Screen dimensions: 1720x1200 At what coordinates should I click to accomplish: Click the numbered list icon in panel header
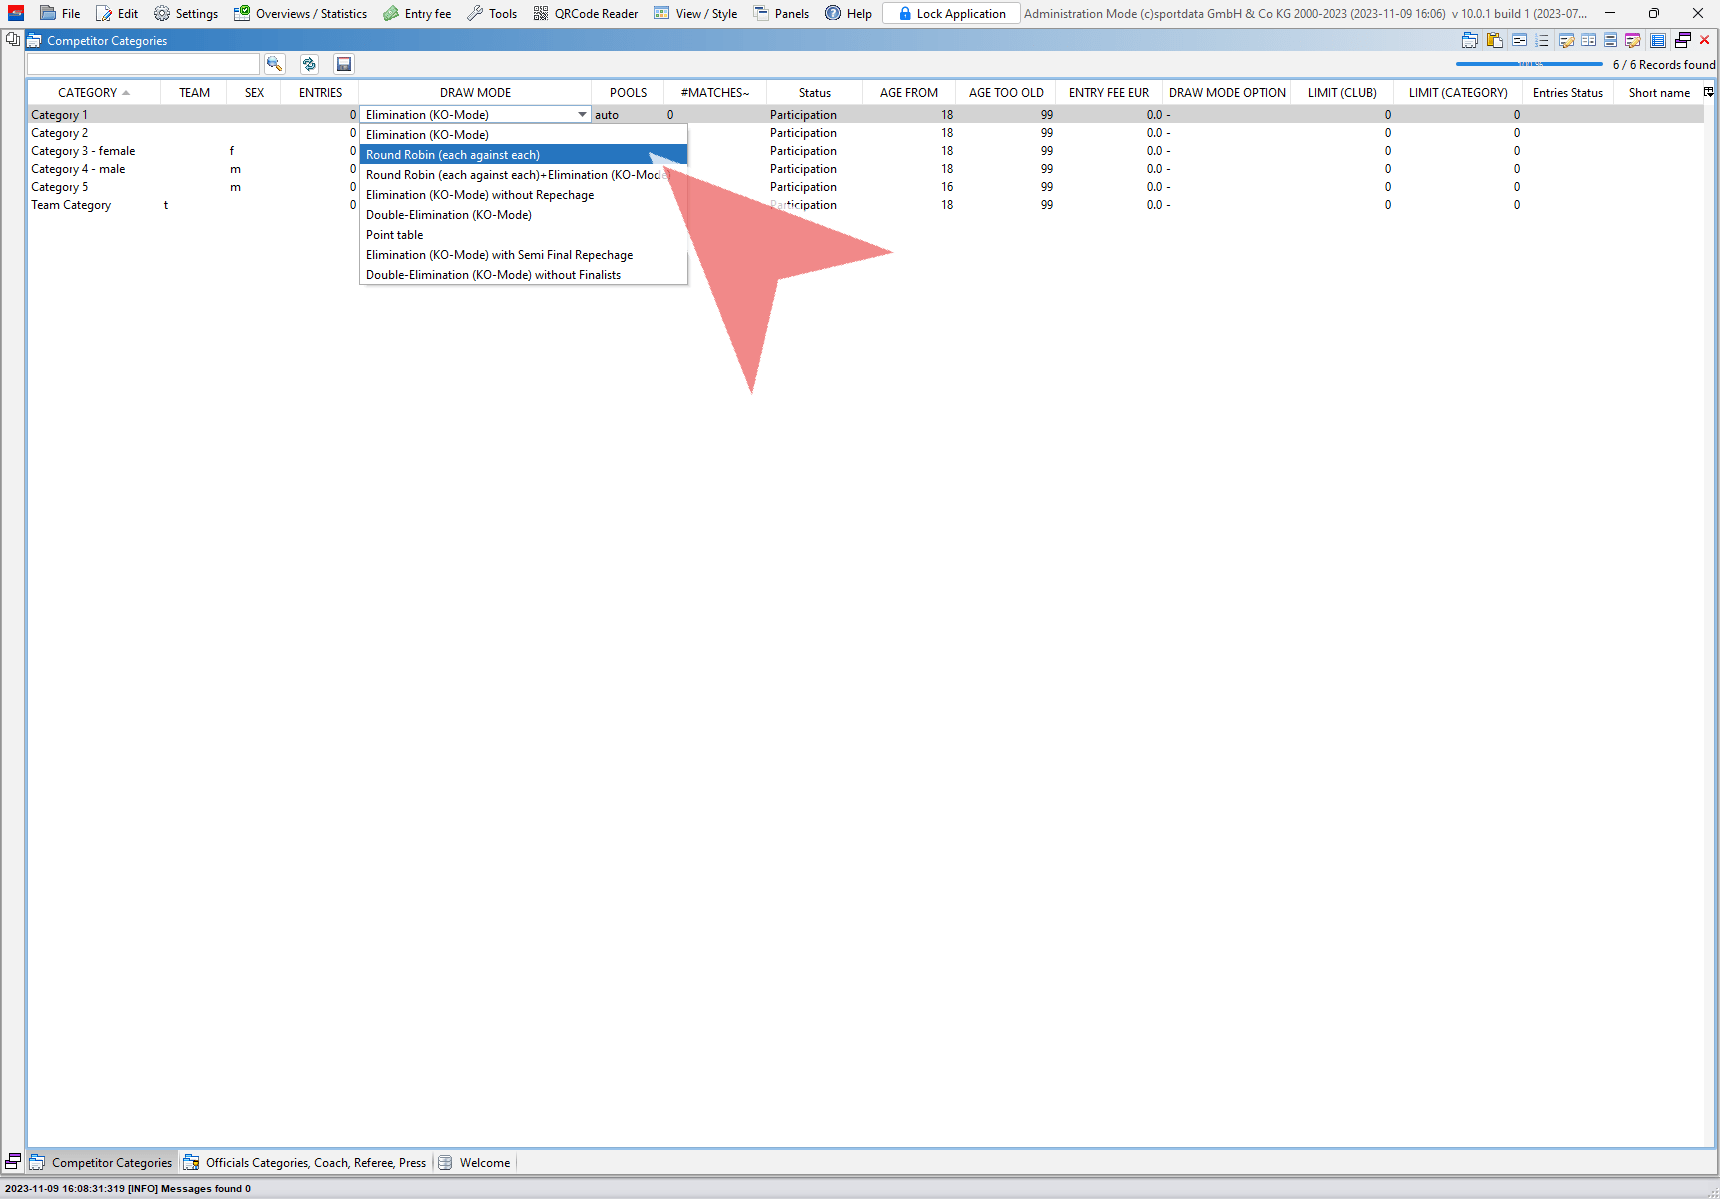pos(1542,40)
